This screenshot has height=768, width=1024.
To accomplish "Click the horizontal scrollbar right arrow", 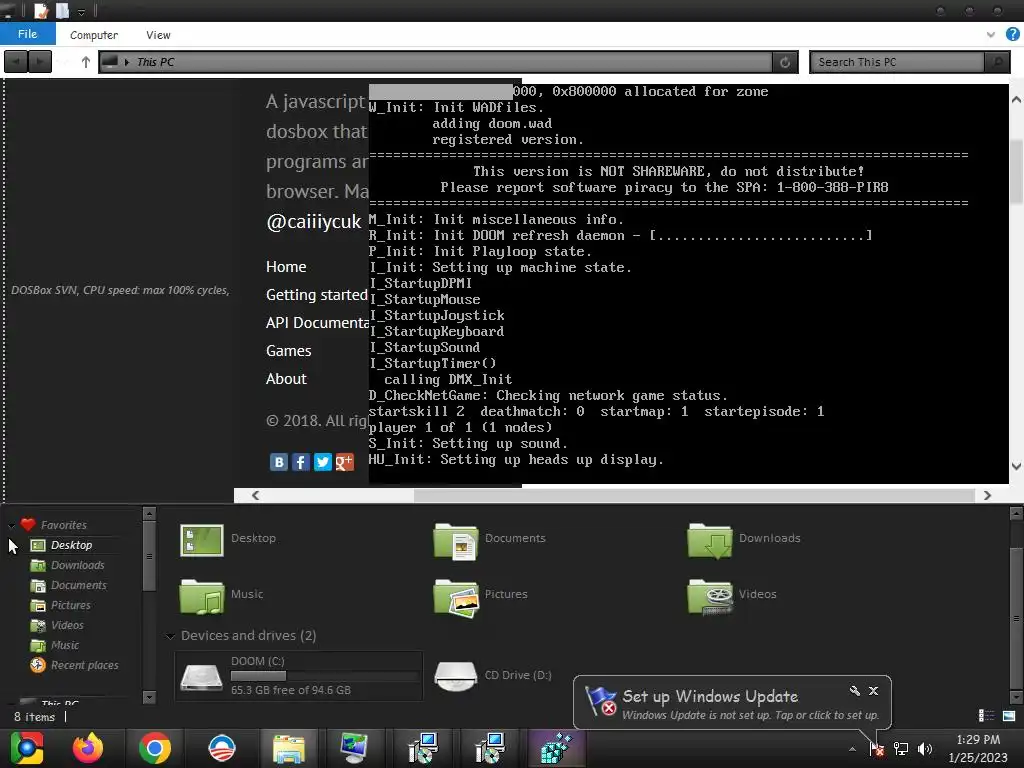I will (x=987, y=496).
